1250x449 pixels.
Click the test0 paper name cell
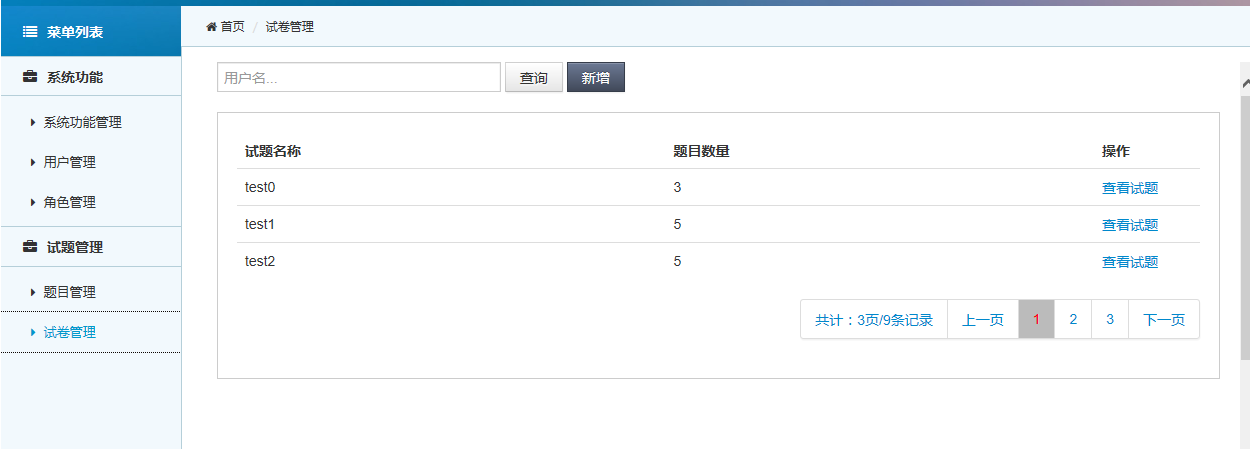click(x=260, y=187)
